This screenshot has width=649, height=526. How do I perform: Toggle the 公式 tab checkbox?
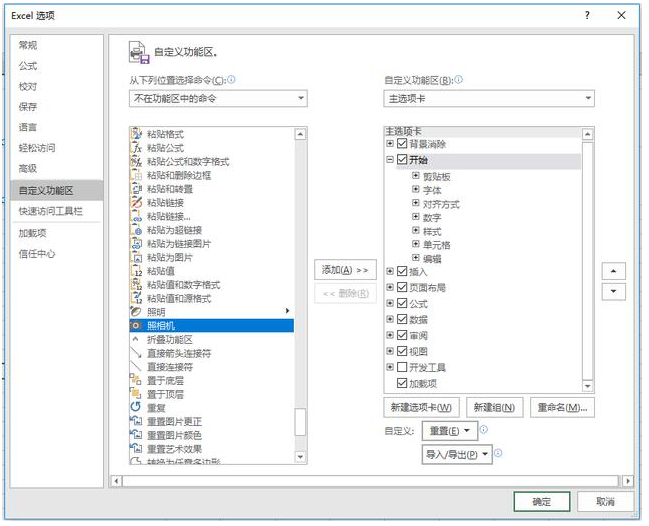coord(402,303)
